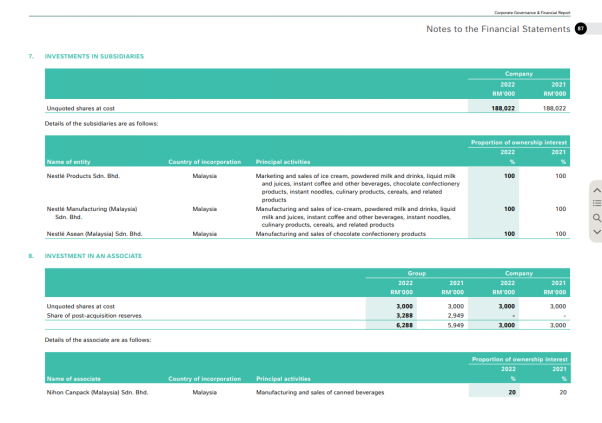Select the 'INVESTMENTS IN SUBSIDIARIES' section heading
Screen dimensions: 602x423
pos(94,56)
